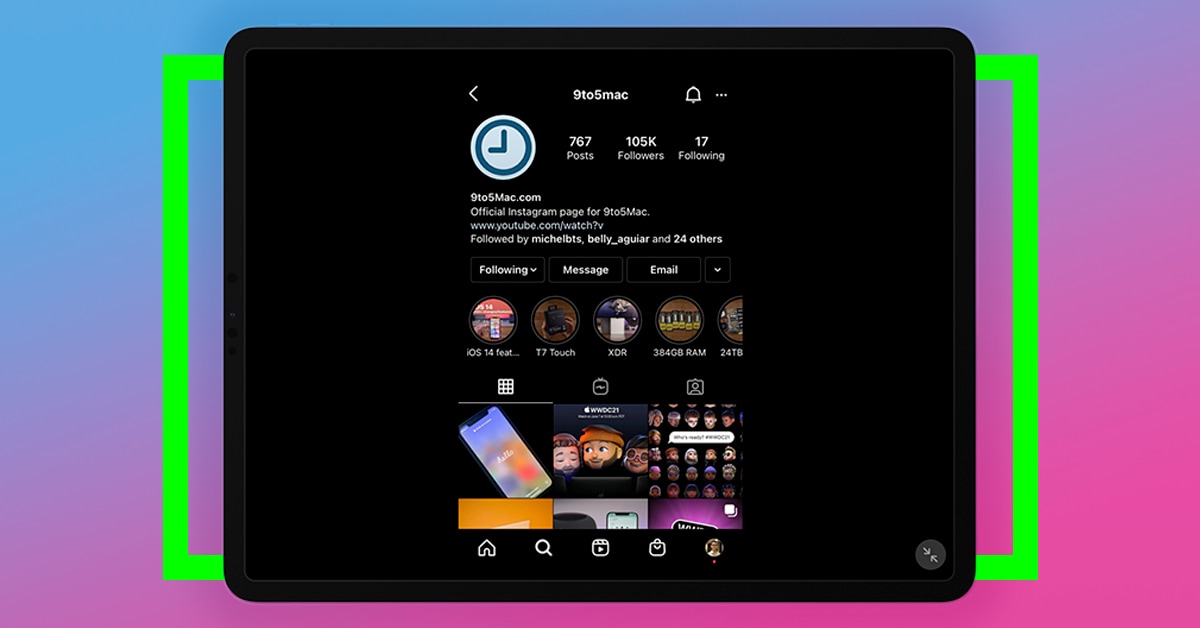The height and width of the screenshot is (628, 1200).
Task: View the 105K Followers list
Action: tap(641, 148)
